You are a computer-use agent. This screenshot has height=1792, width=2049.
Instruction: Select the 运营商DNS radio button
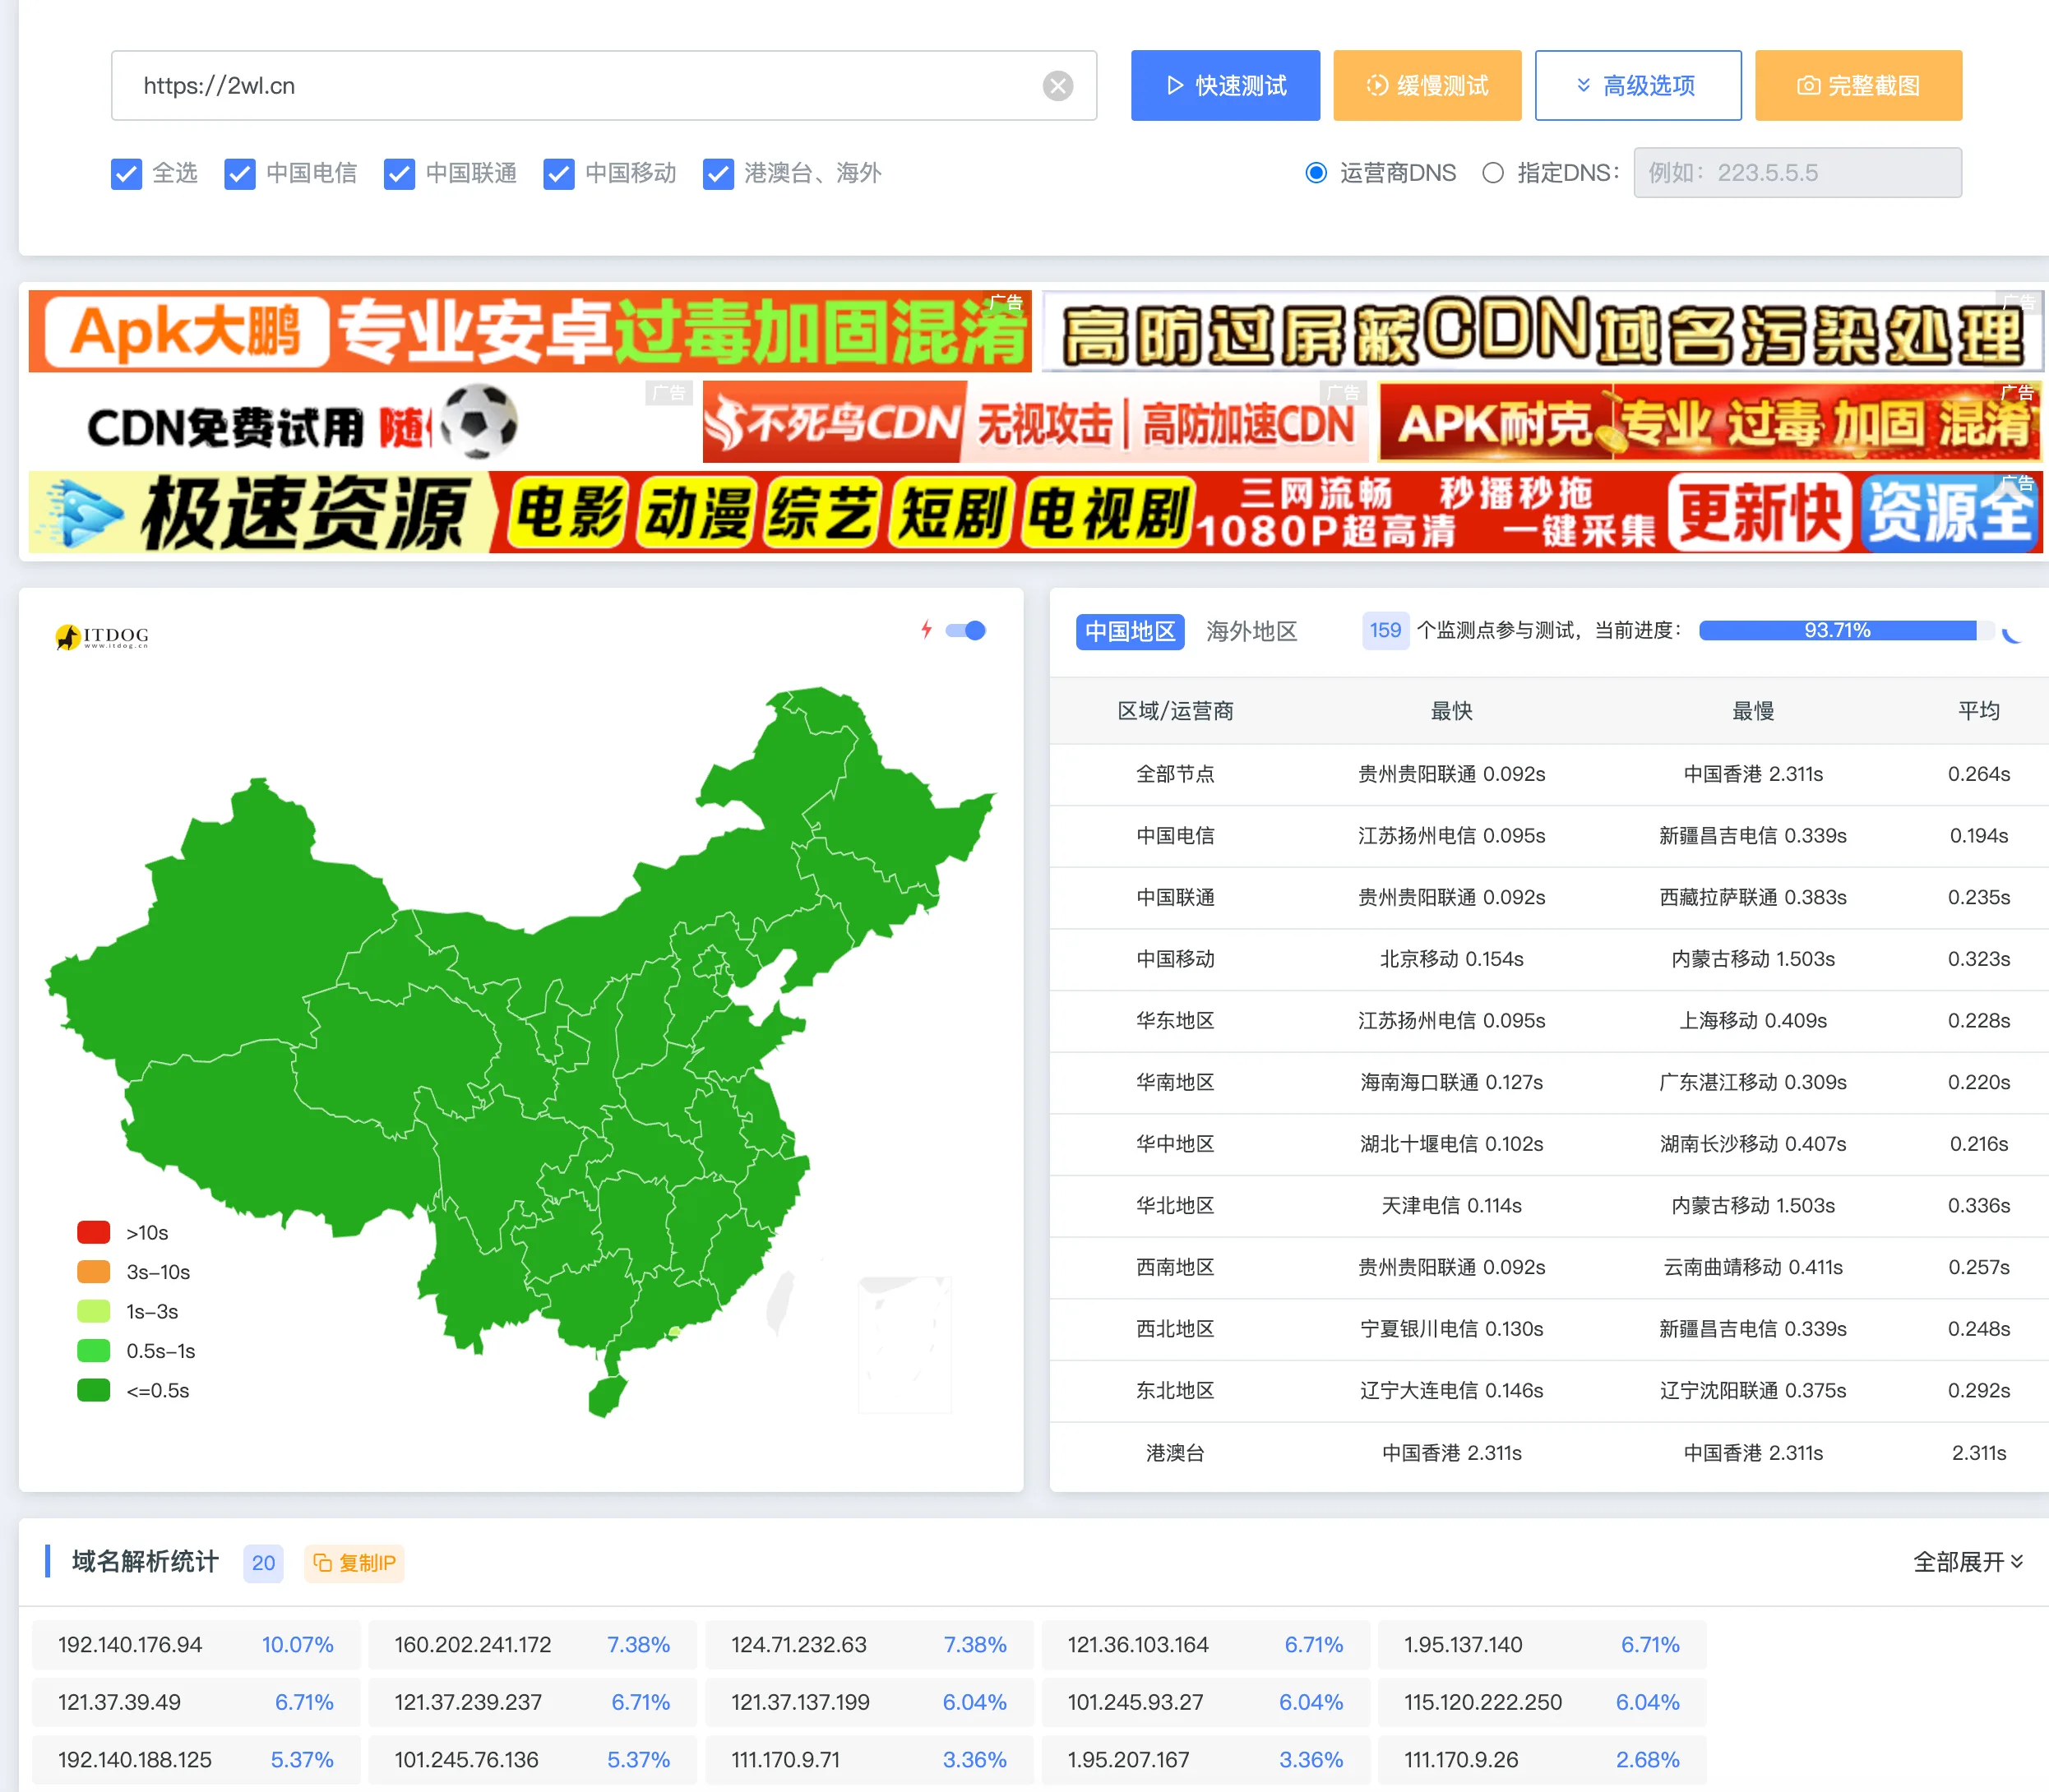click(x=1316, y=173)
